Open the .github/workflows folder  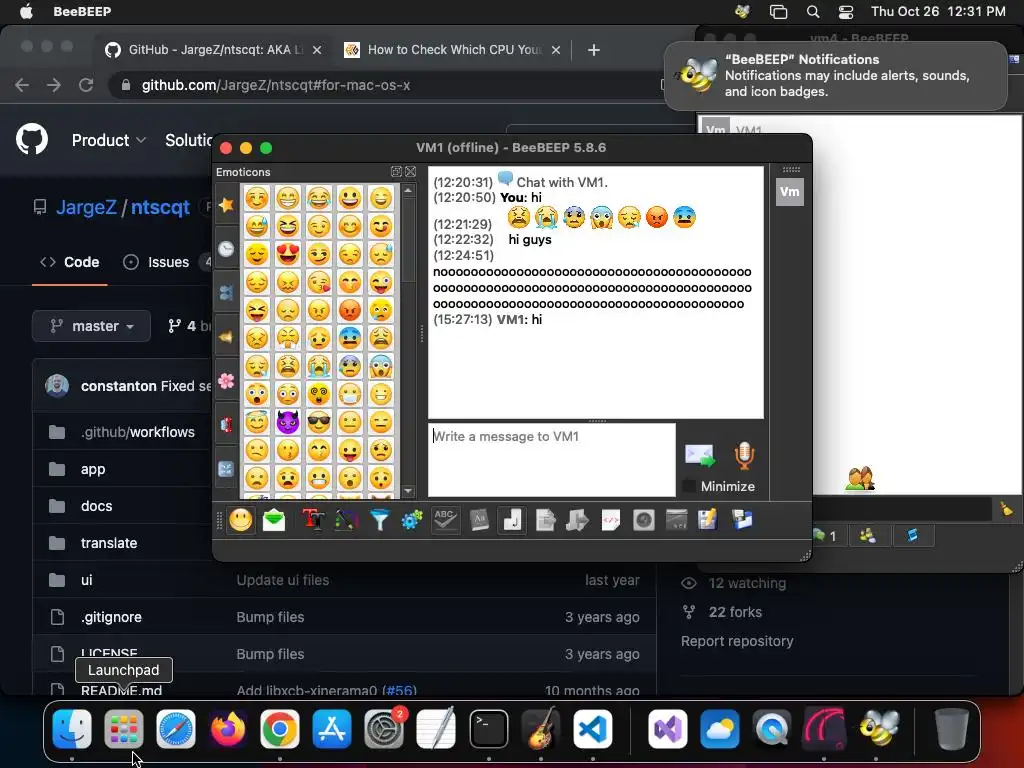pyautogui.click(x=138, y=432)
